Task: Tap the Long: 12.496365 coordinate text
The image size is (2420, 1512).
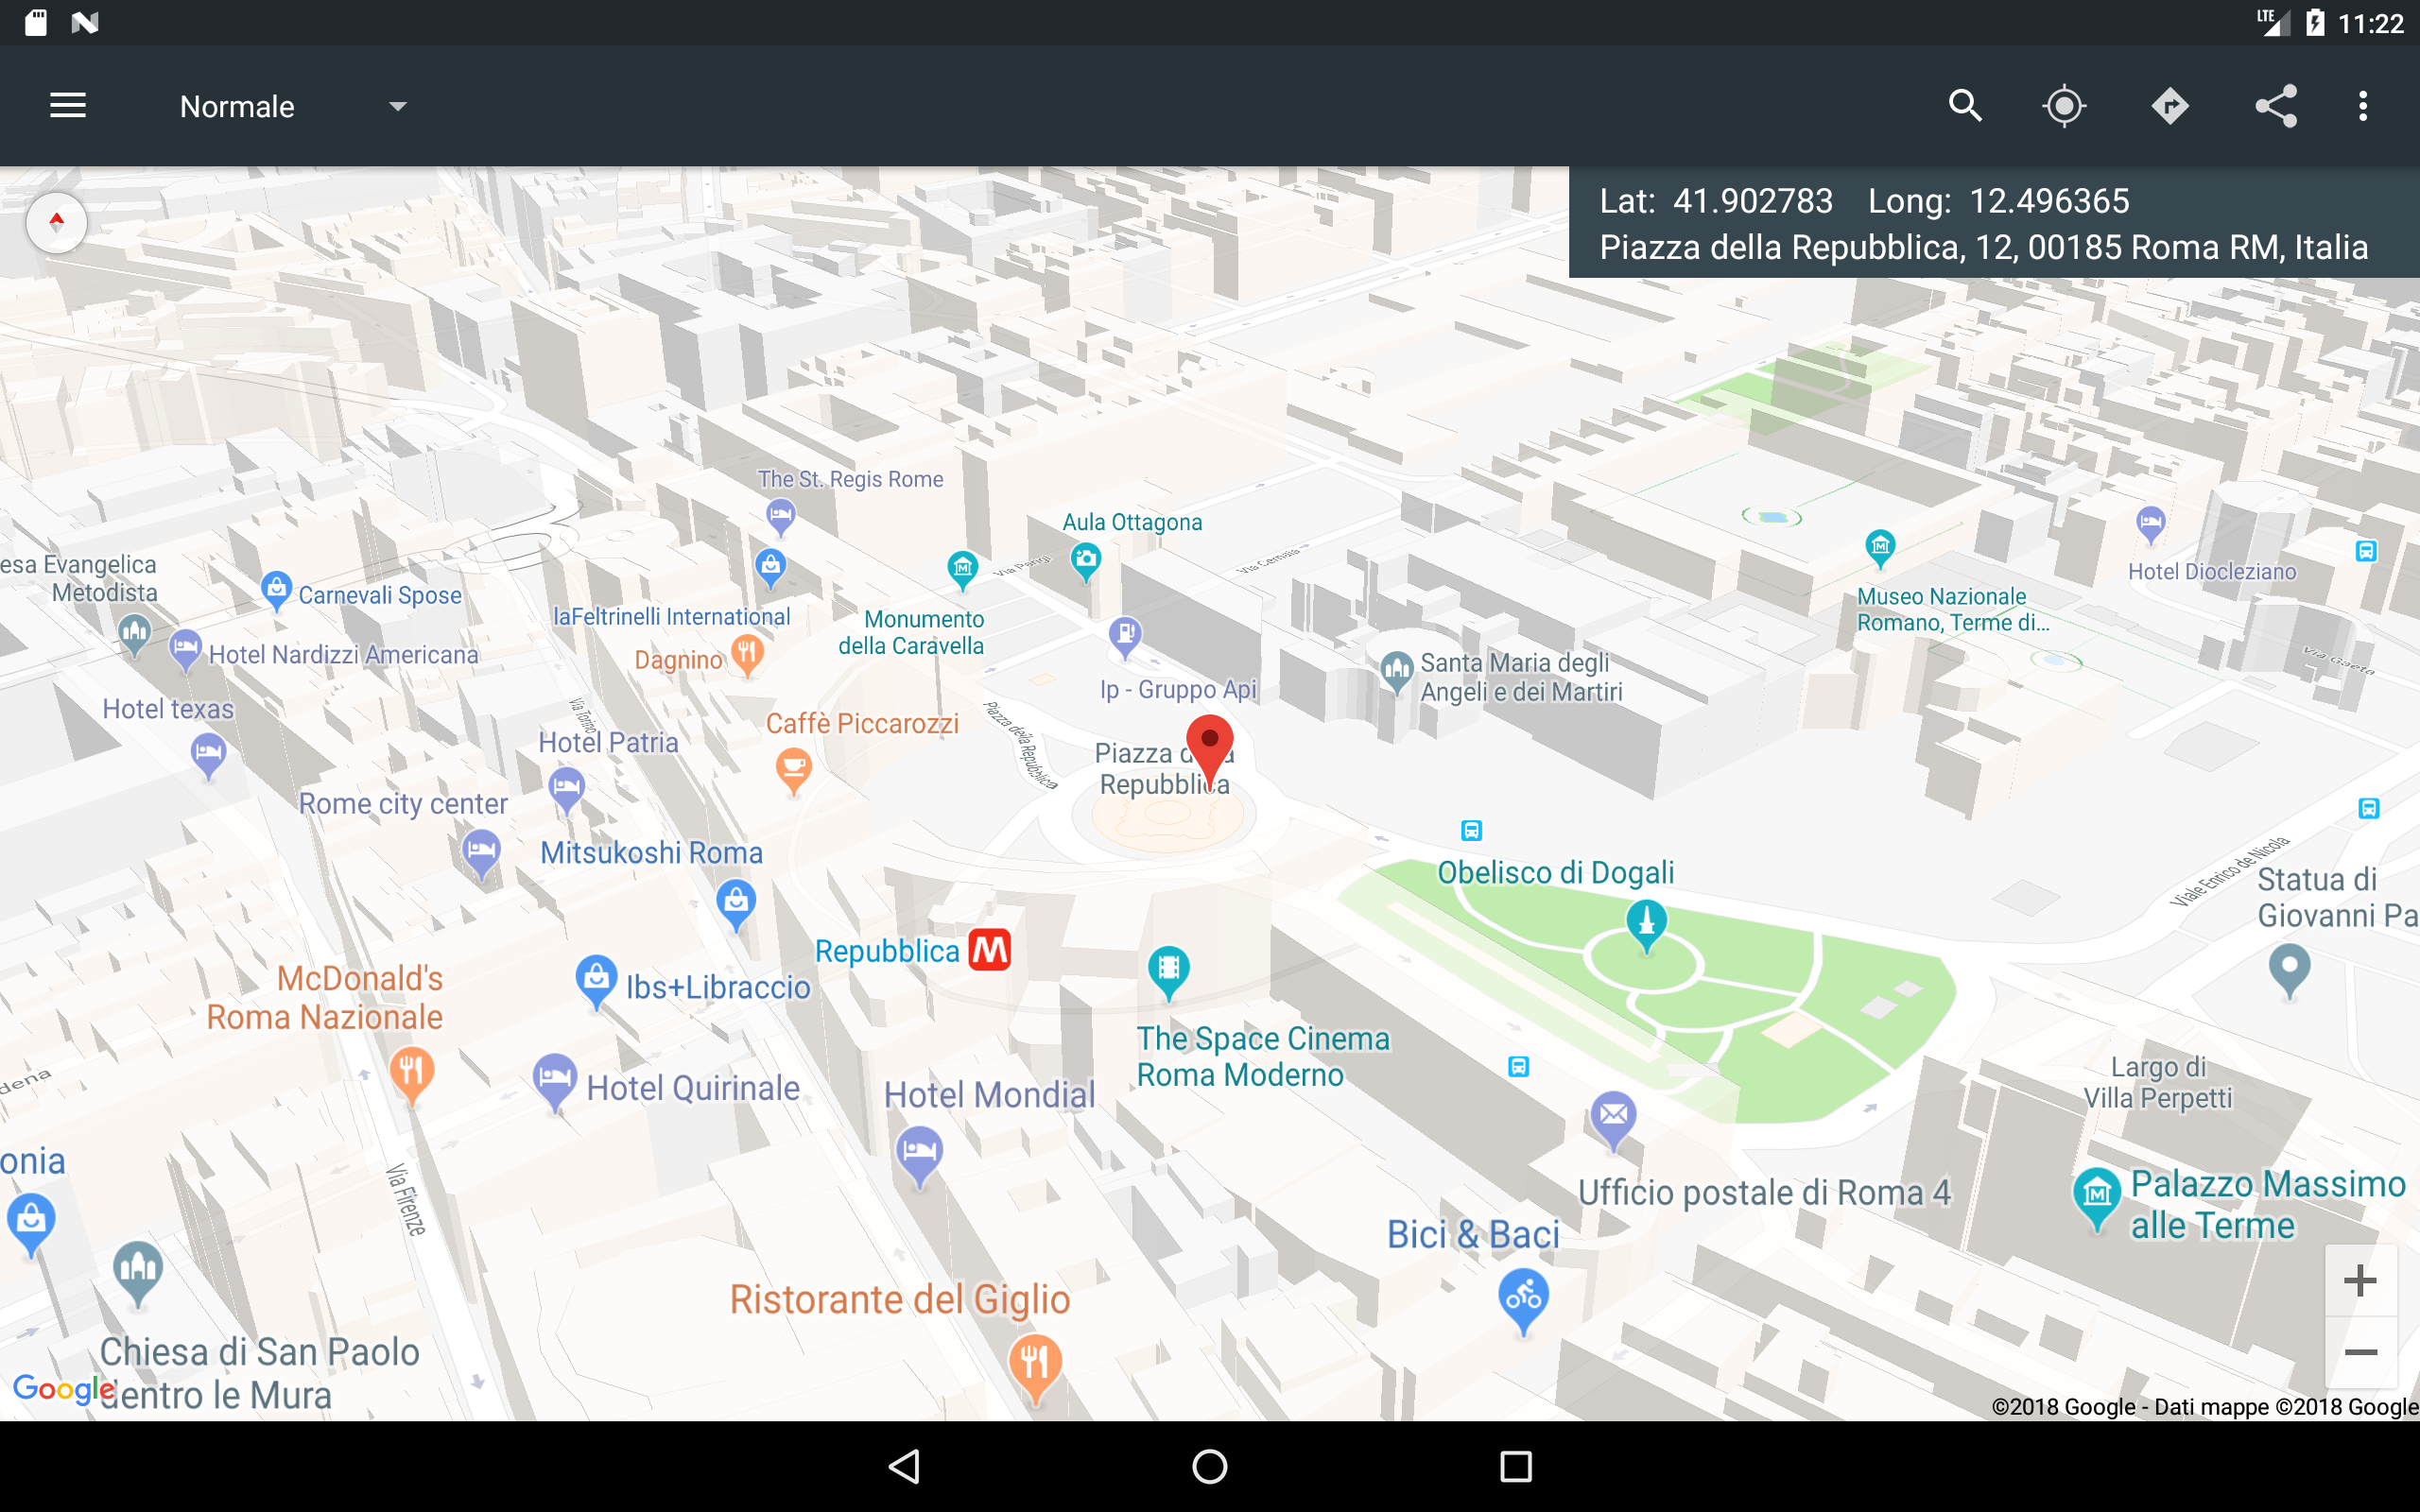Action: pos(1998,201)
